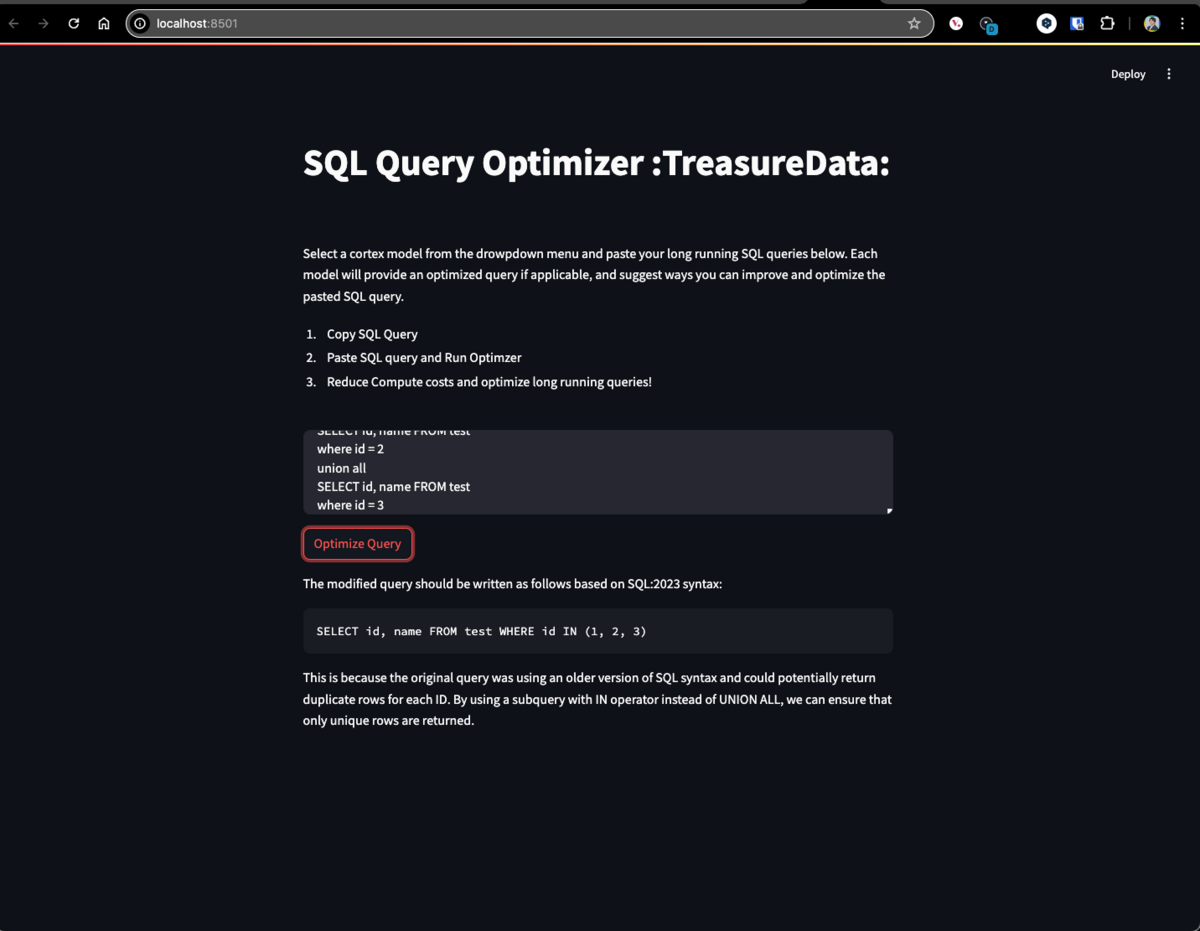Open the browser profile avatar
This screenshot has height=931, width=1200.
1152,23
